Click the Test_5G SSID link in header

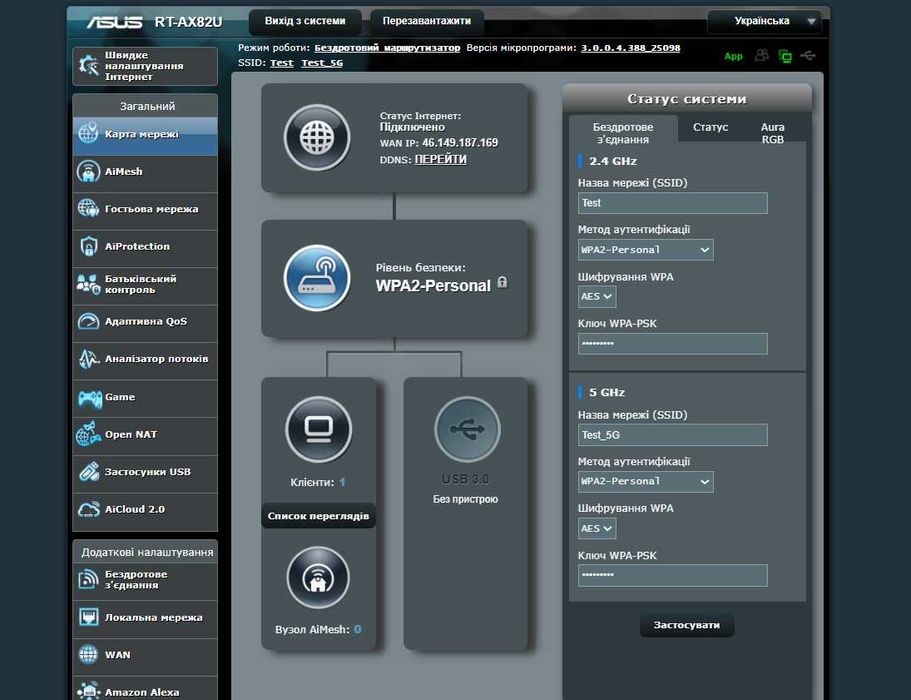322,63
